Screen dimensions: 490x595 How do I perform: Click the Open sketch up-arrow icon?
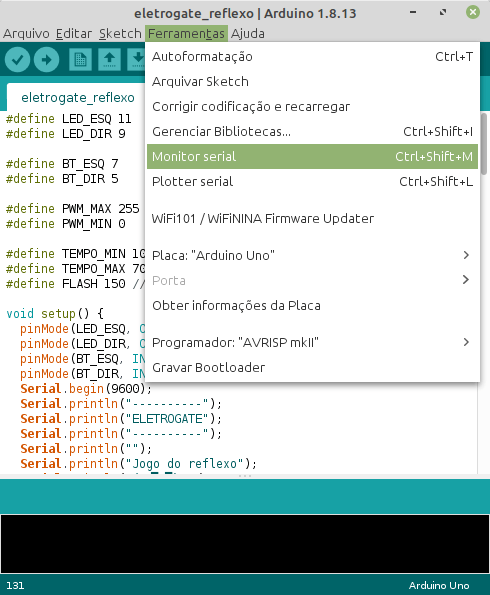pyautogui.click(x=109, y=60)
